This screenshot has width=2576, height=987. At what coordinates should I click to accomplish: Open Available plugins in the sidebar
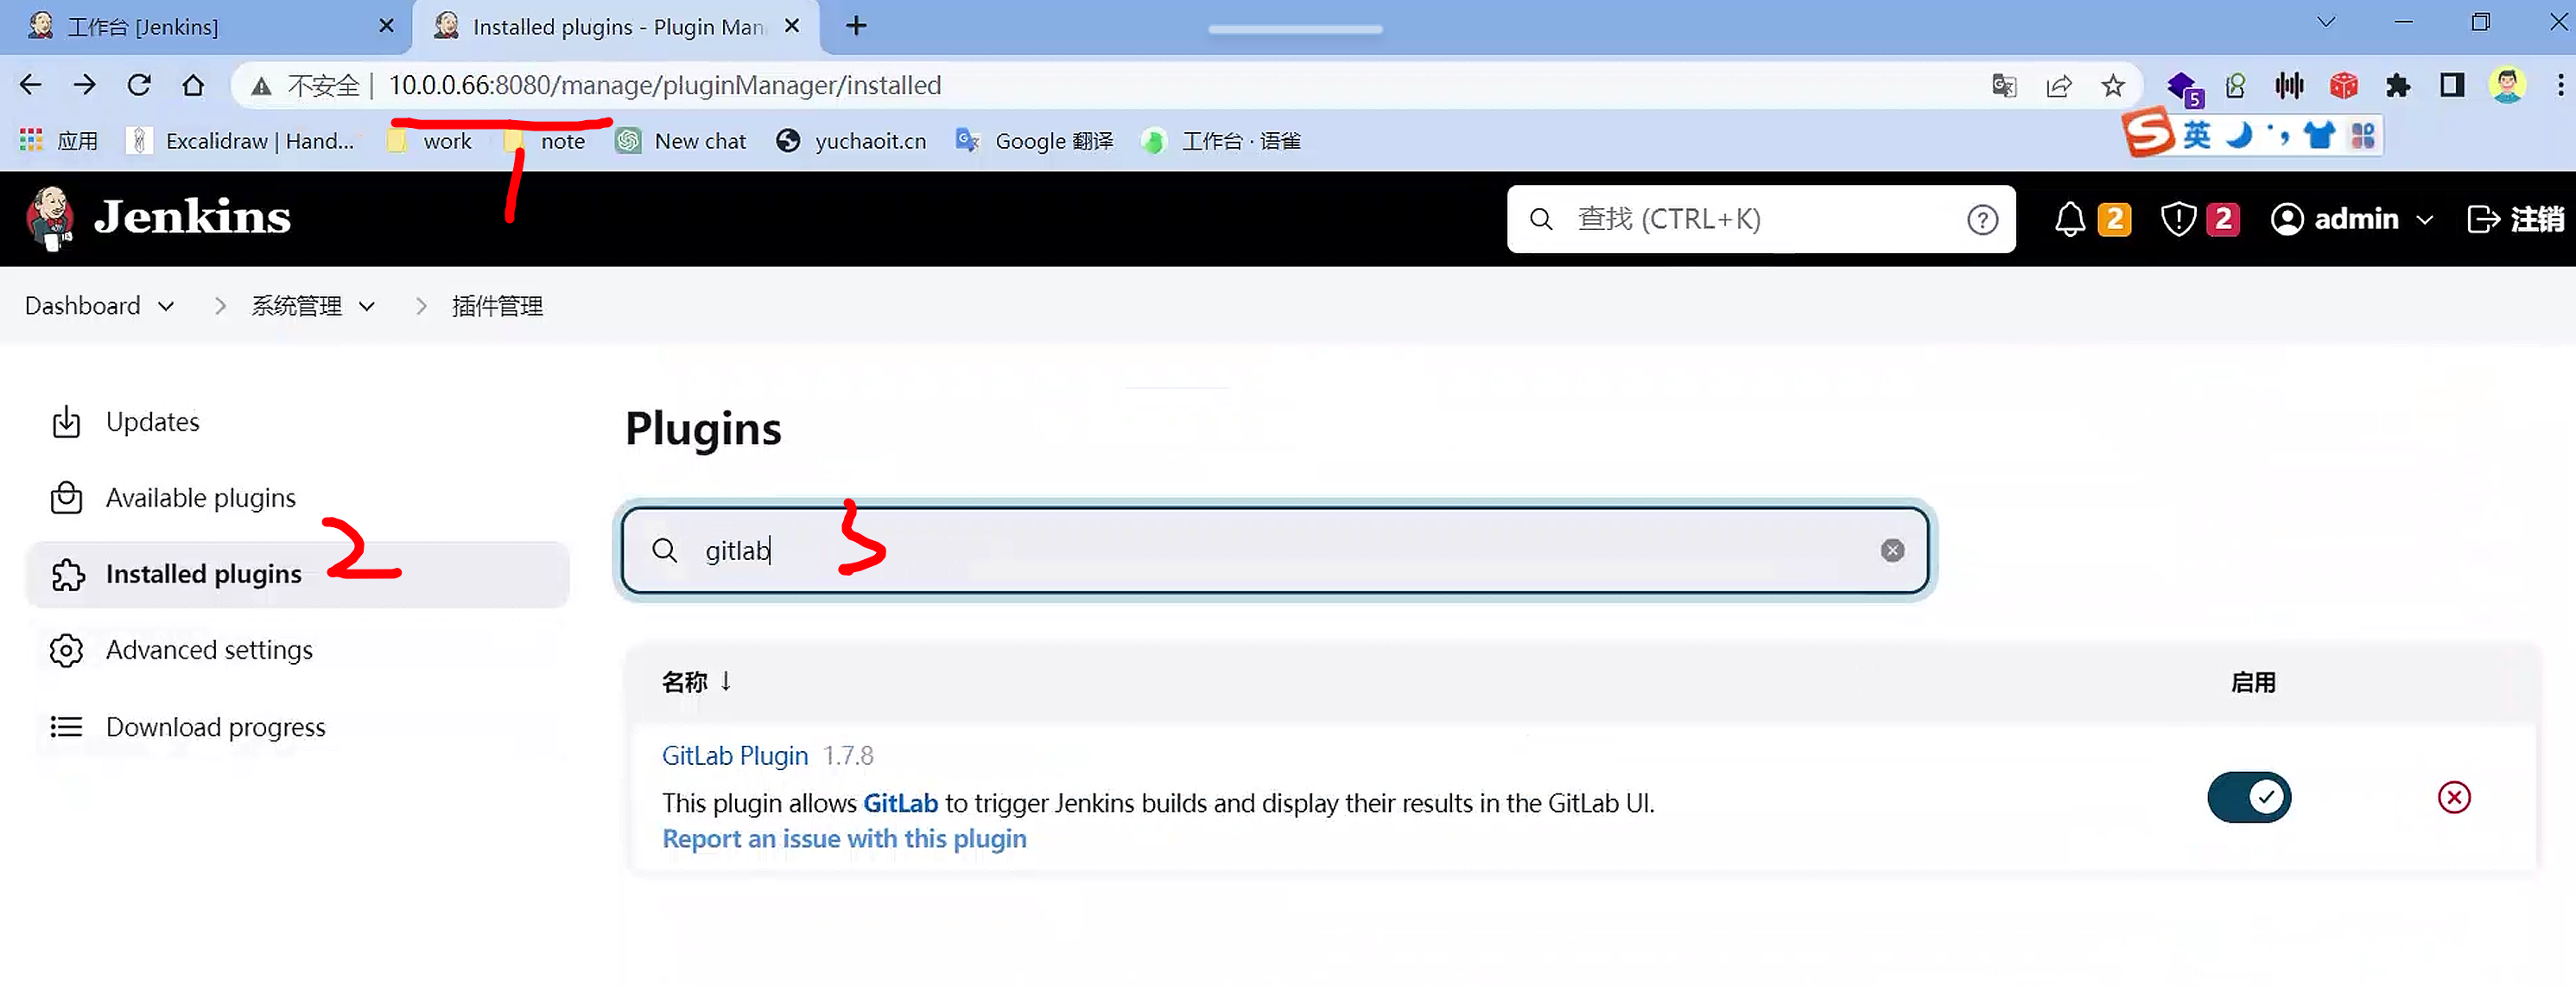[x=200, y=497]
